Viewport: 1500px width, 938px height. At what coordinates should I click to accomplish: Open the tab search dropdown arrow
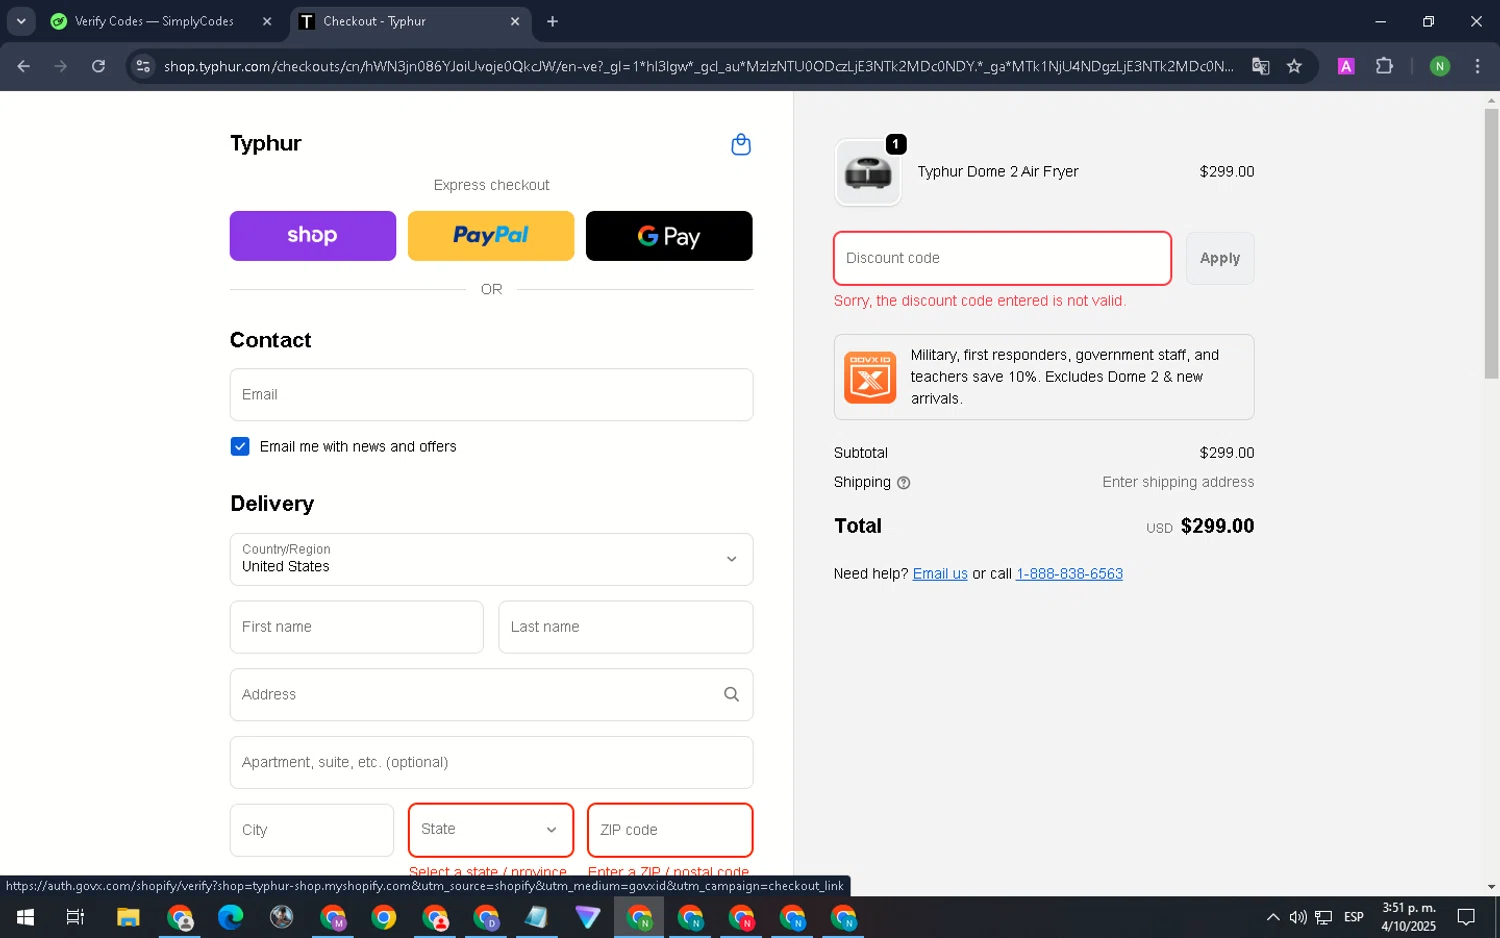pos(21,21)
